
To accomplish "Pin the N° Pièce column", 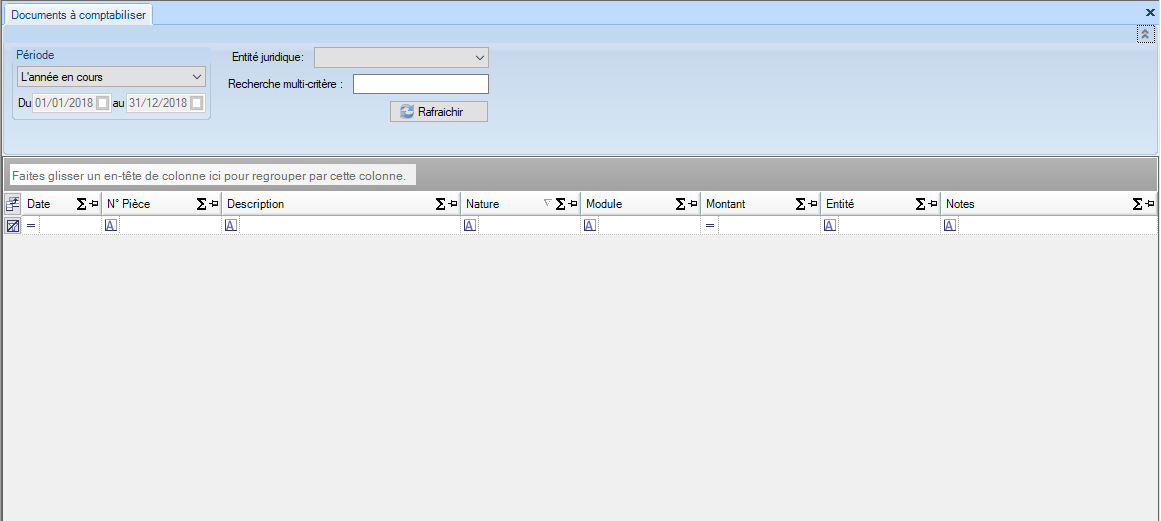I will click(213, 204).
